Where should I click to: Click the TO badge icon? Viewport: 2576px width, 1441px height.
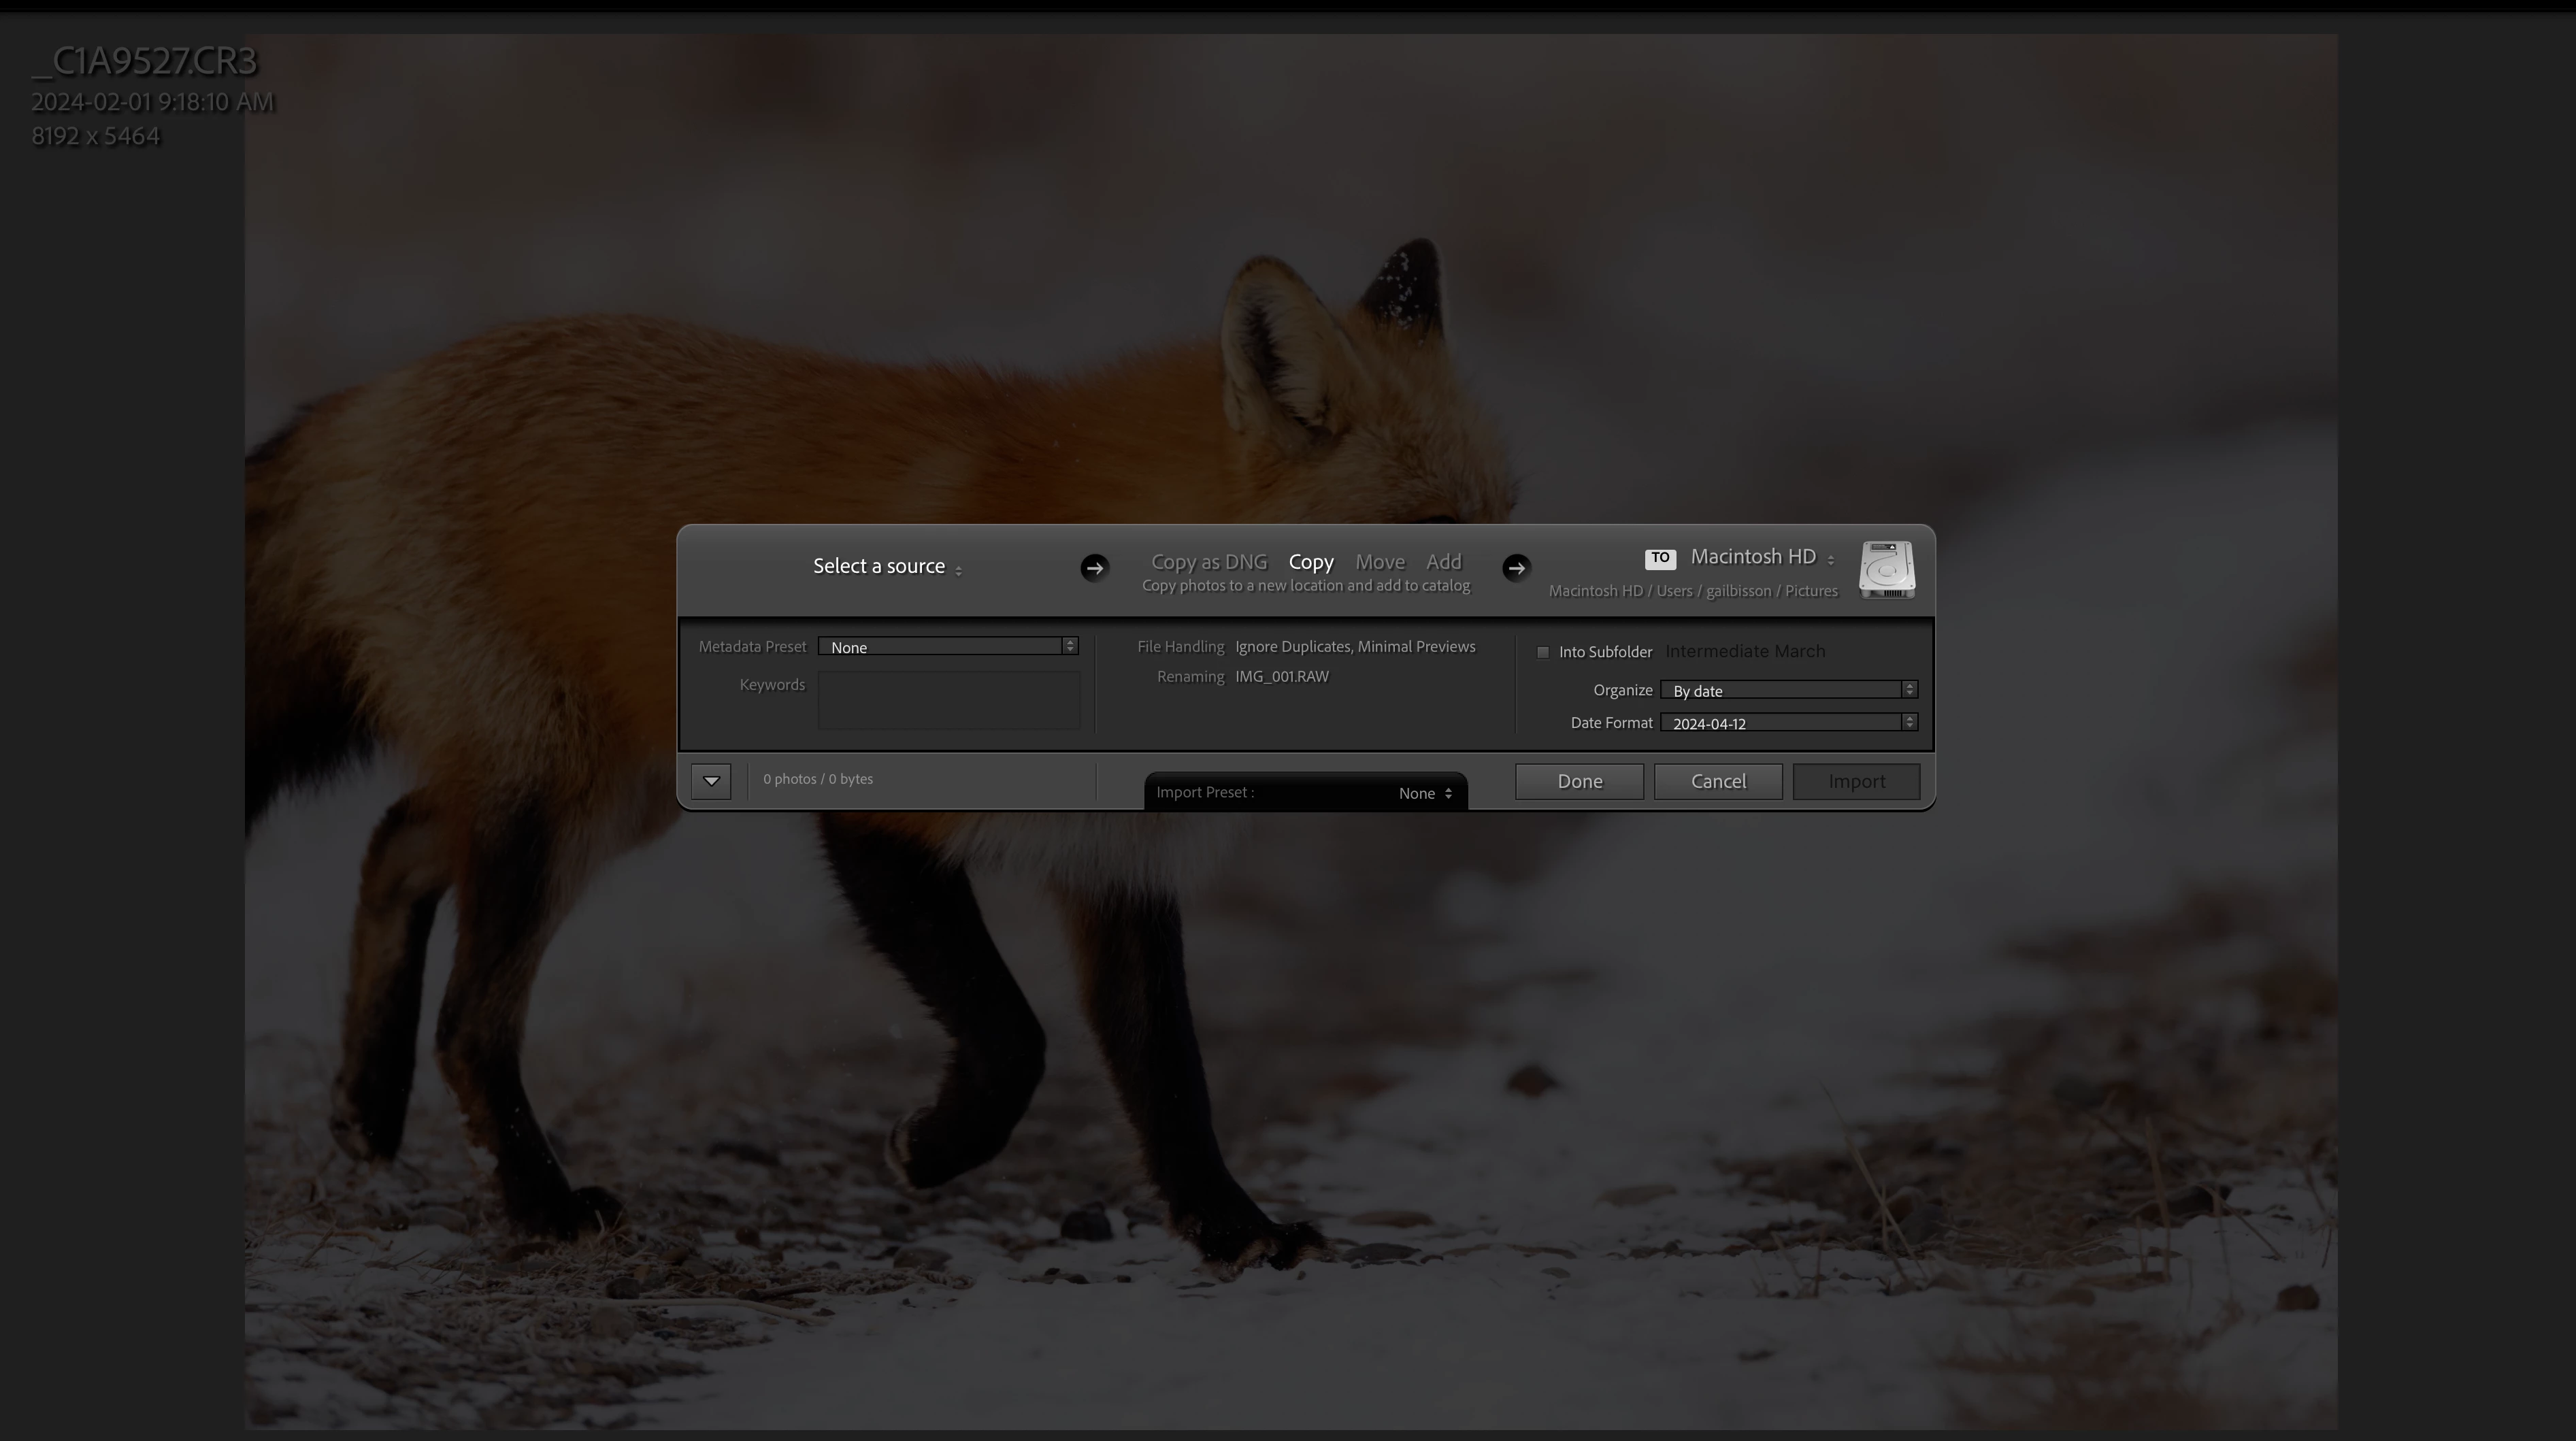pyautogui.click(x=1660, y=558)
